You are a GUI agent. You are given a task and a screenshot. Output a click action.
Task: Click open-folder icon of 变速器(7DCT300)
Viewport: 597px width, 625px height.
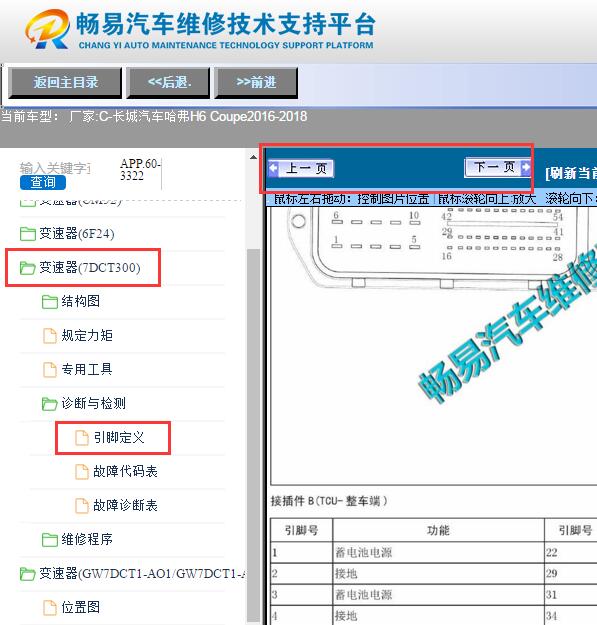point(27,268)
